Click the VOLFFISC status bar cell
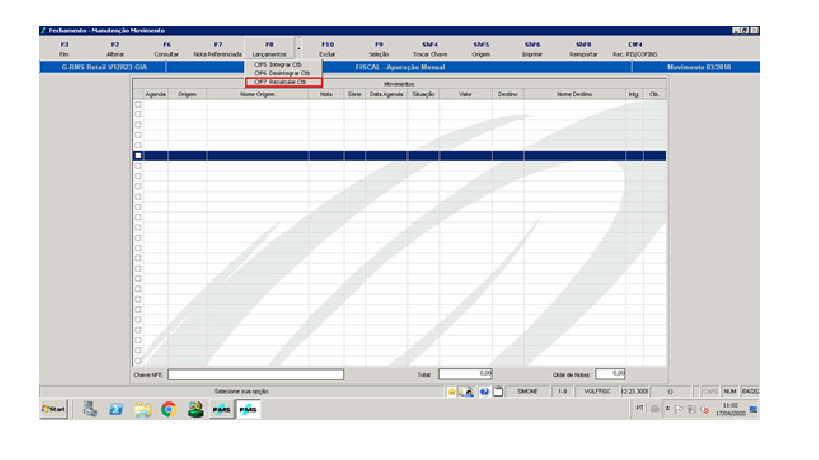Image resolution: width=819 pixels, height=460 pixels. click(598, 392)
